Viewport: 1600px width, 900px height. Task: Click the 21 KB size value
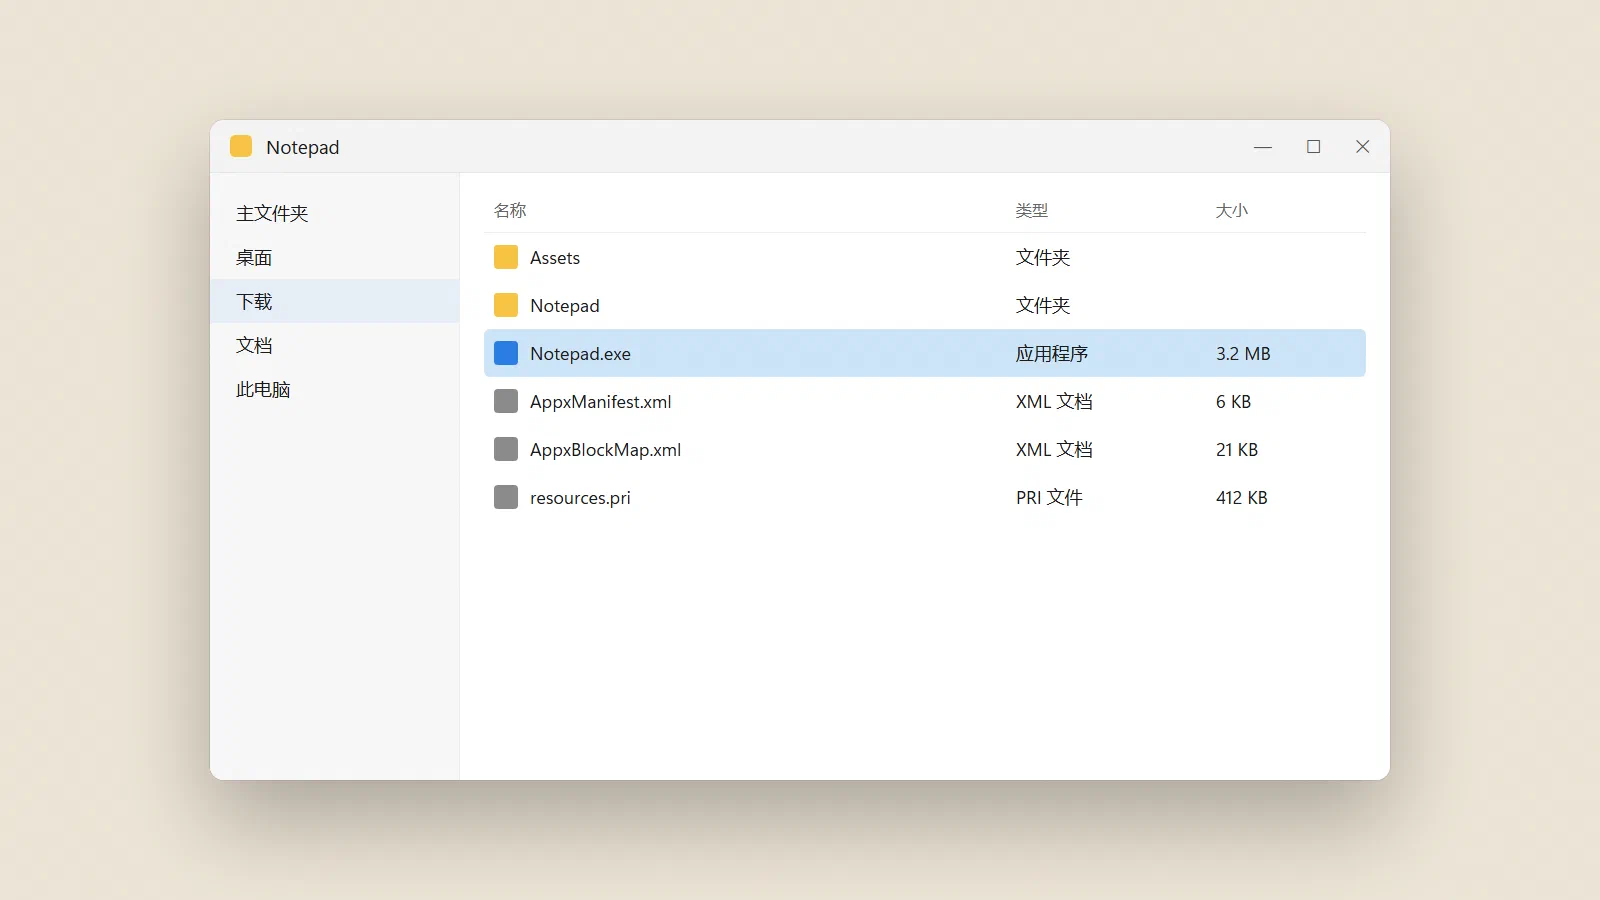tap(1237, 449)
